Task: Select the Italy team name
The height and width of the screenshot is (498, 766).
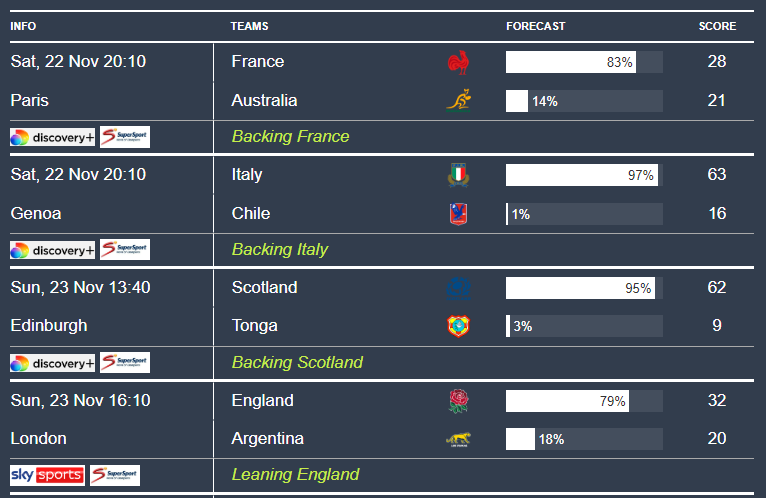Action: (247, 175)
